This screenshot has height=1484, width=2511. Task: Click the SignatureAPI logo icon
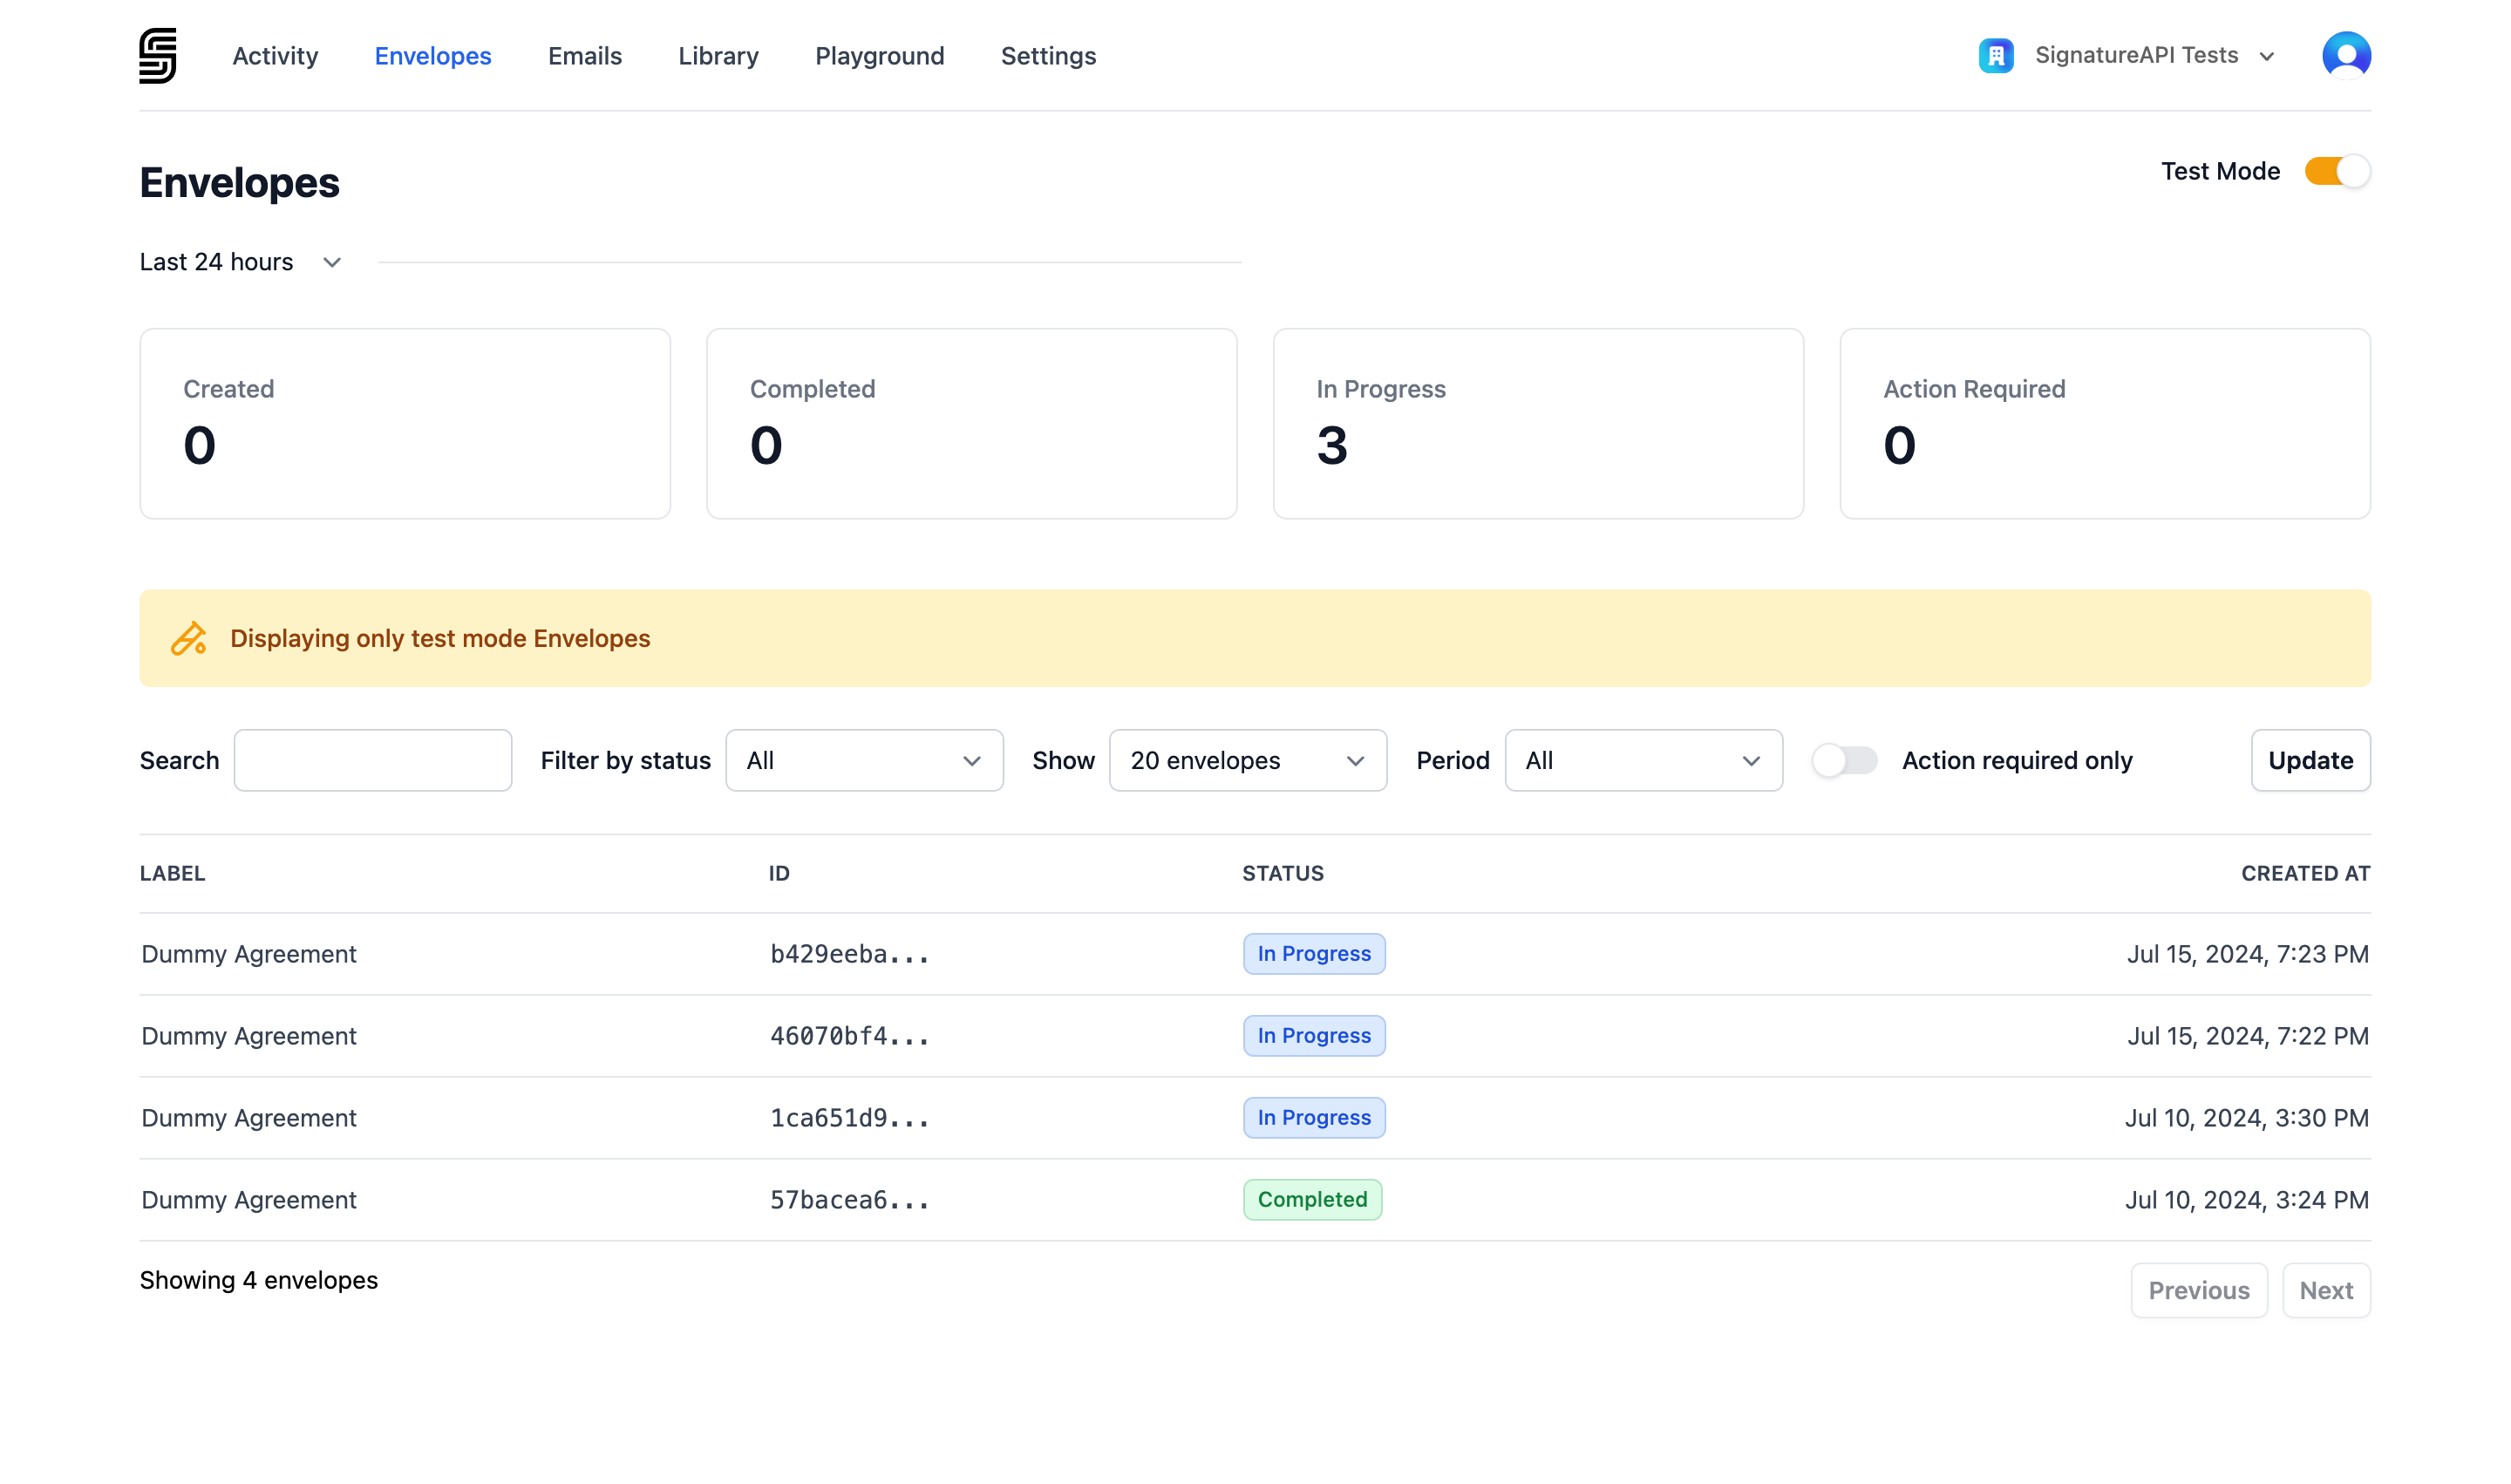[x=157, y=56]
